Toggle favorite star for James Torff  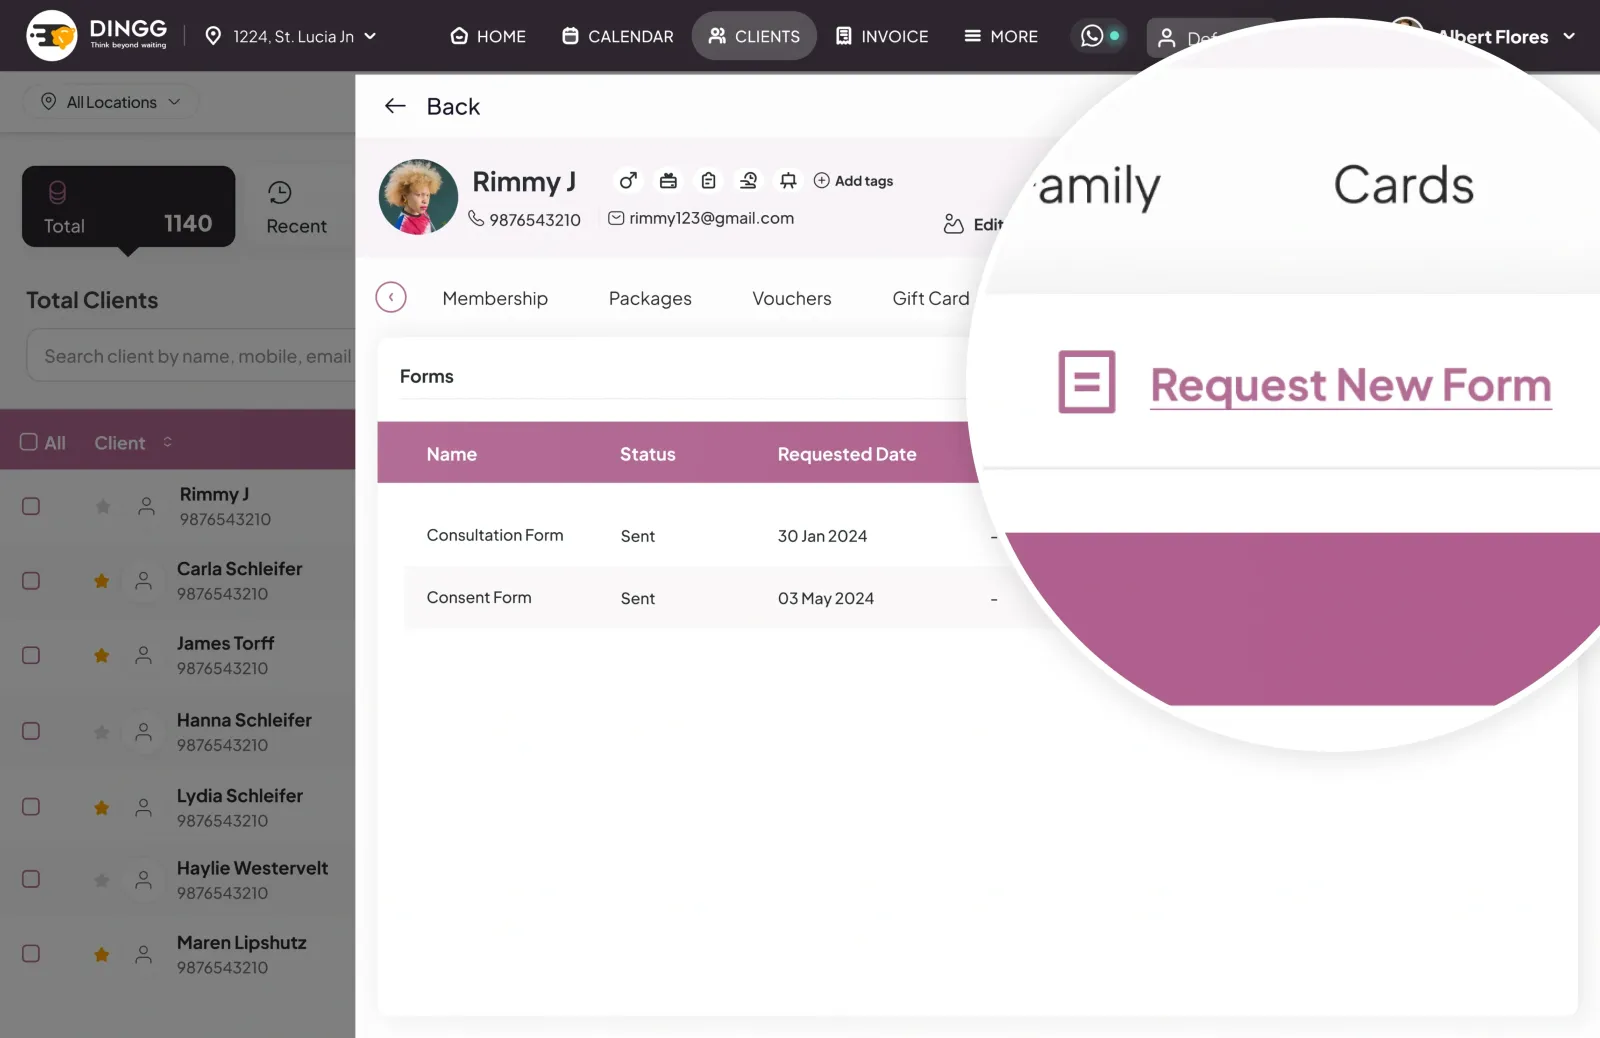tap(101, 656)
